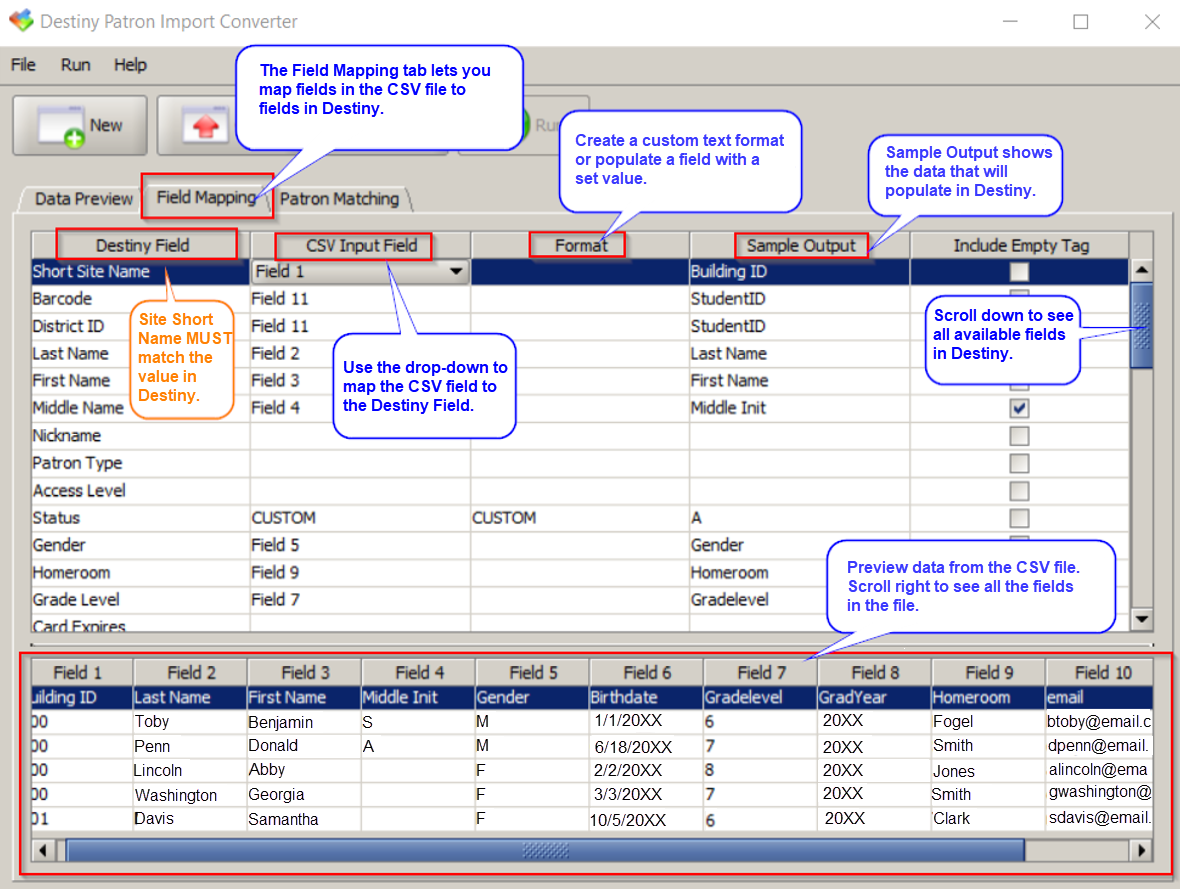This screenshot has height=889, width=1185.
Task: Open the Run menu
Action: (75, 64)
